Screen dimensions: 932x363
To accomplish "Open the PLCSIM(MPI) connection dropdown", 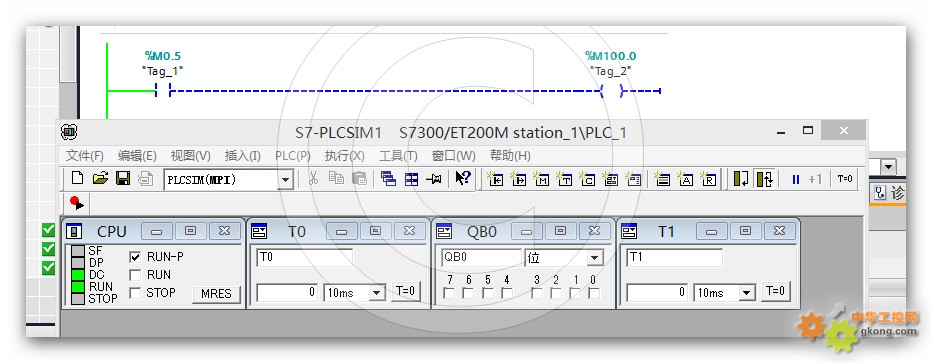I will (286, 179).
